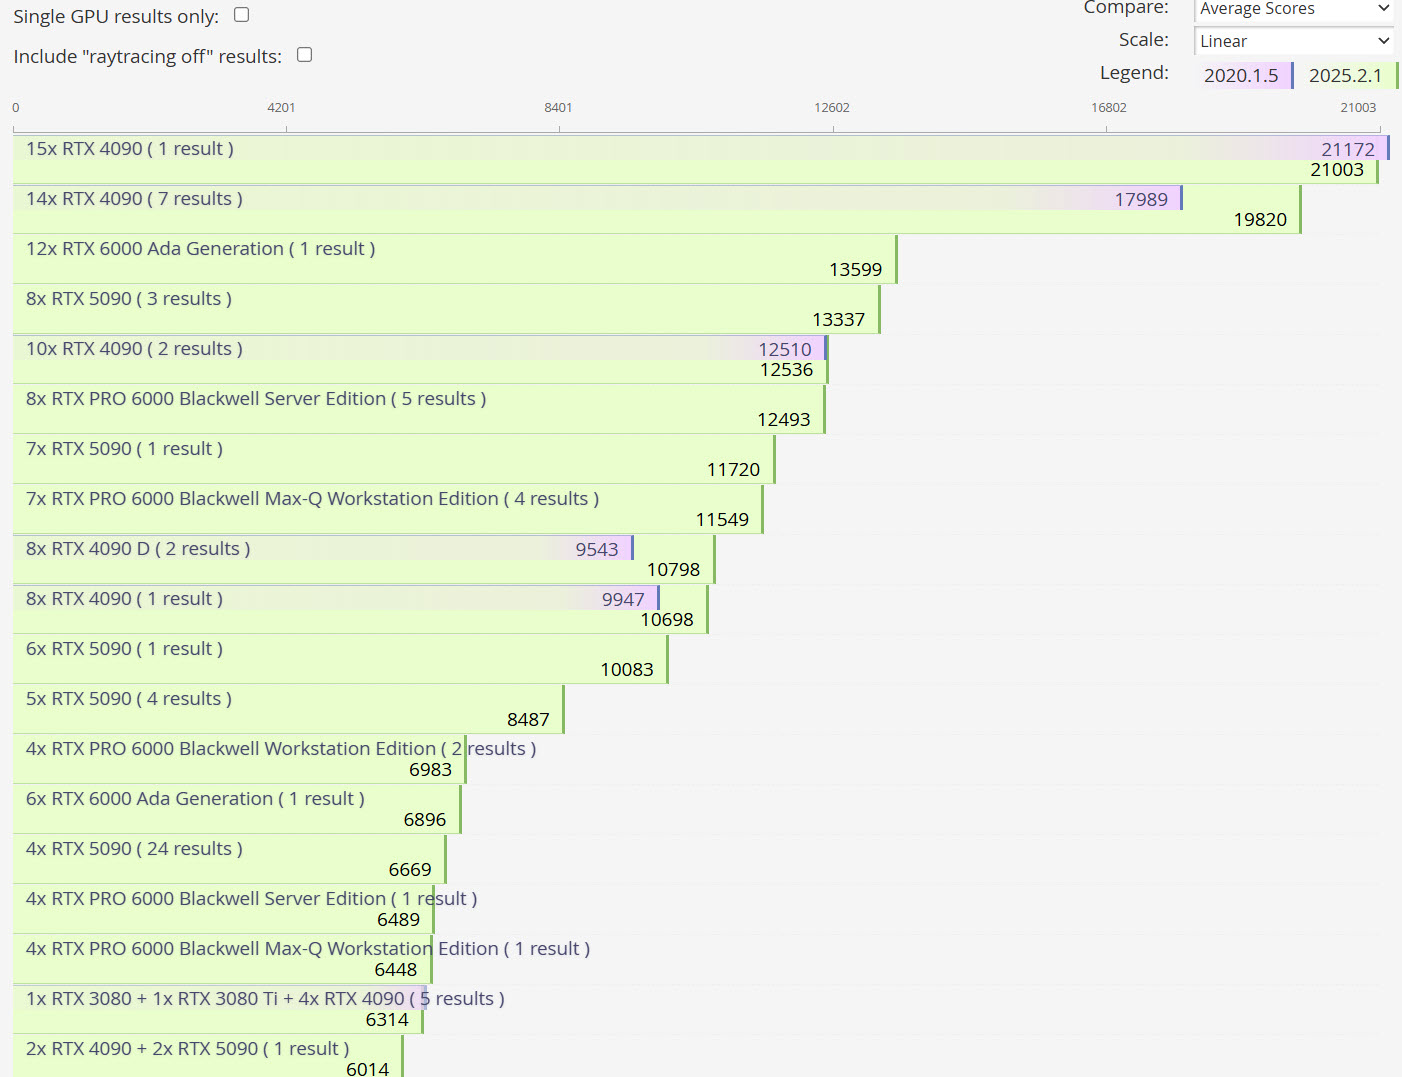Select the 14x RTX 4090 ( 7 results ) row label
The height and width of the screenshot is (1077, 1402).
(134, 199)
